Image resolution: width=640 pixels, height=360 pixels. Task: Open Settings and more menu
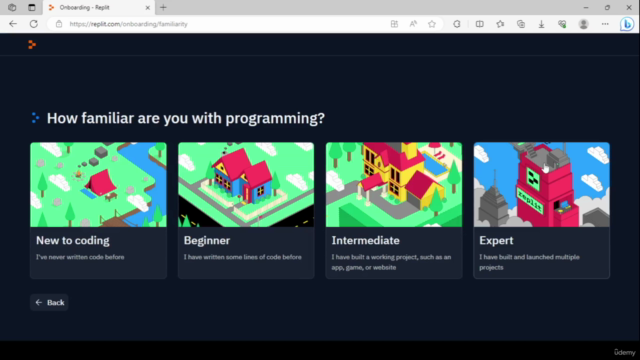coord(605,24)
